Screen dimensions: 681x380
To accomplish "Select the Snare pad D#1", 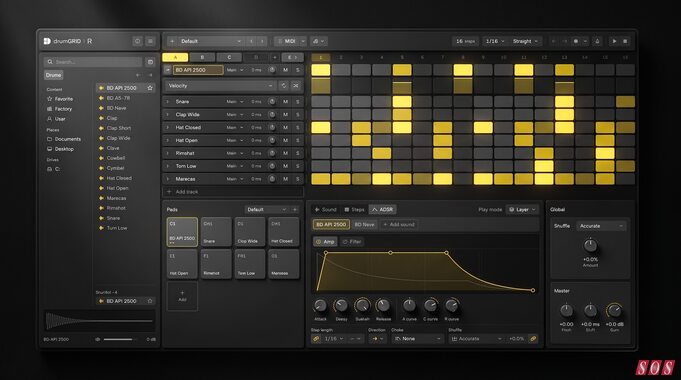I will coord(216,232).
